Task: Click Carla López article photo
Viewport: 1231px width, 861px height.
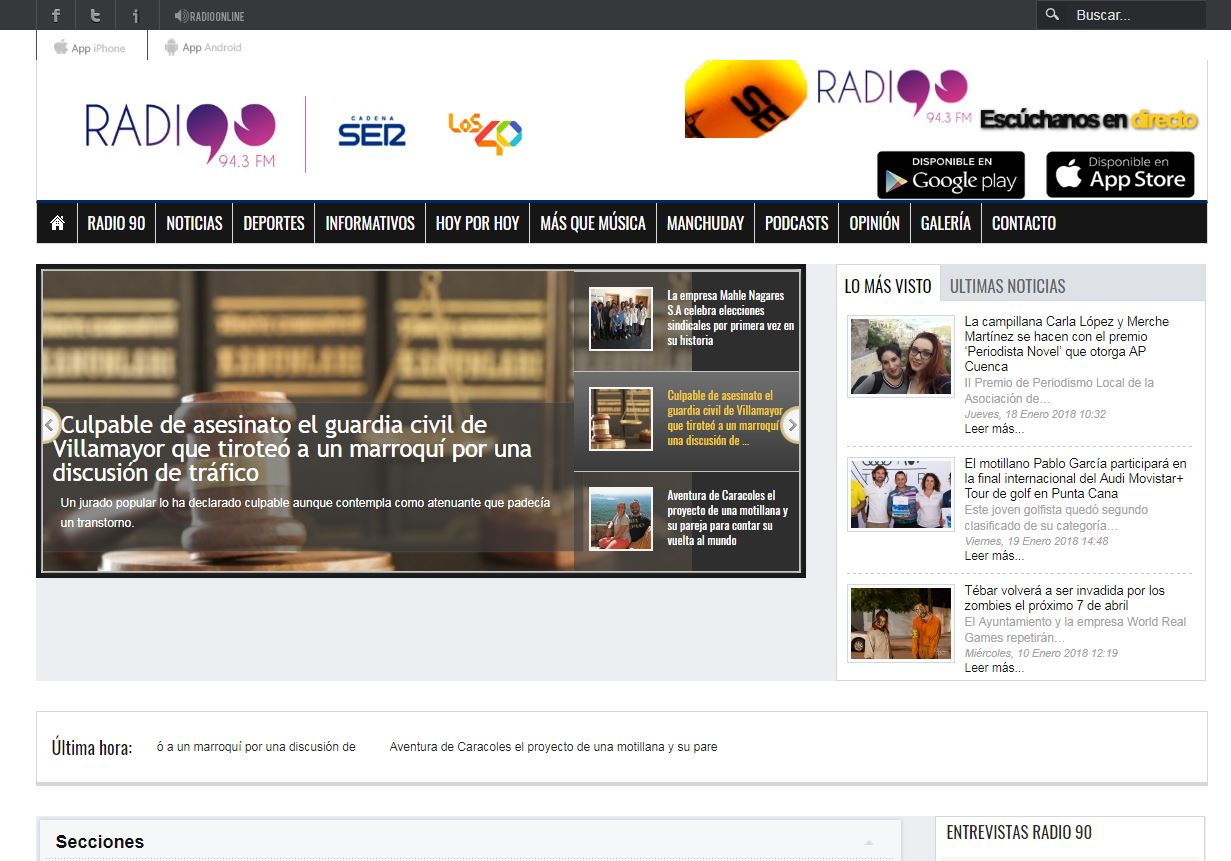Action: 901,357
